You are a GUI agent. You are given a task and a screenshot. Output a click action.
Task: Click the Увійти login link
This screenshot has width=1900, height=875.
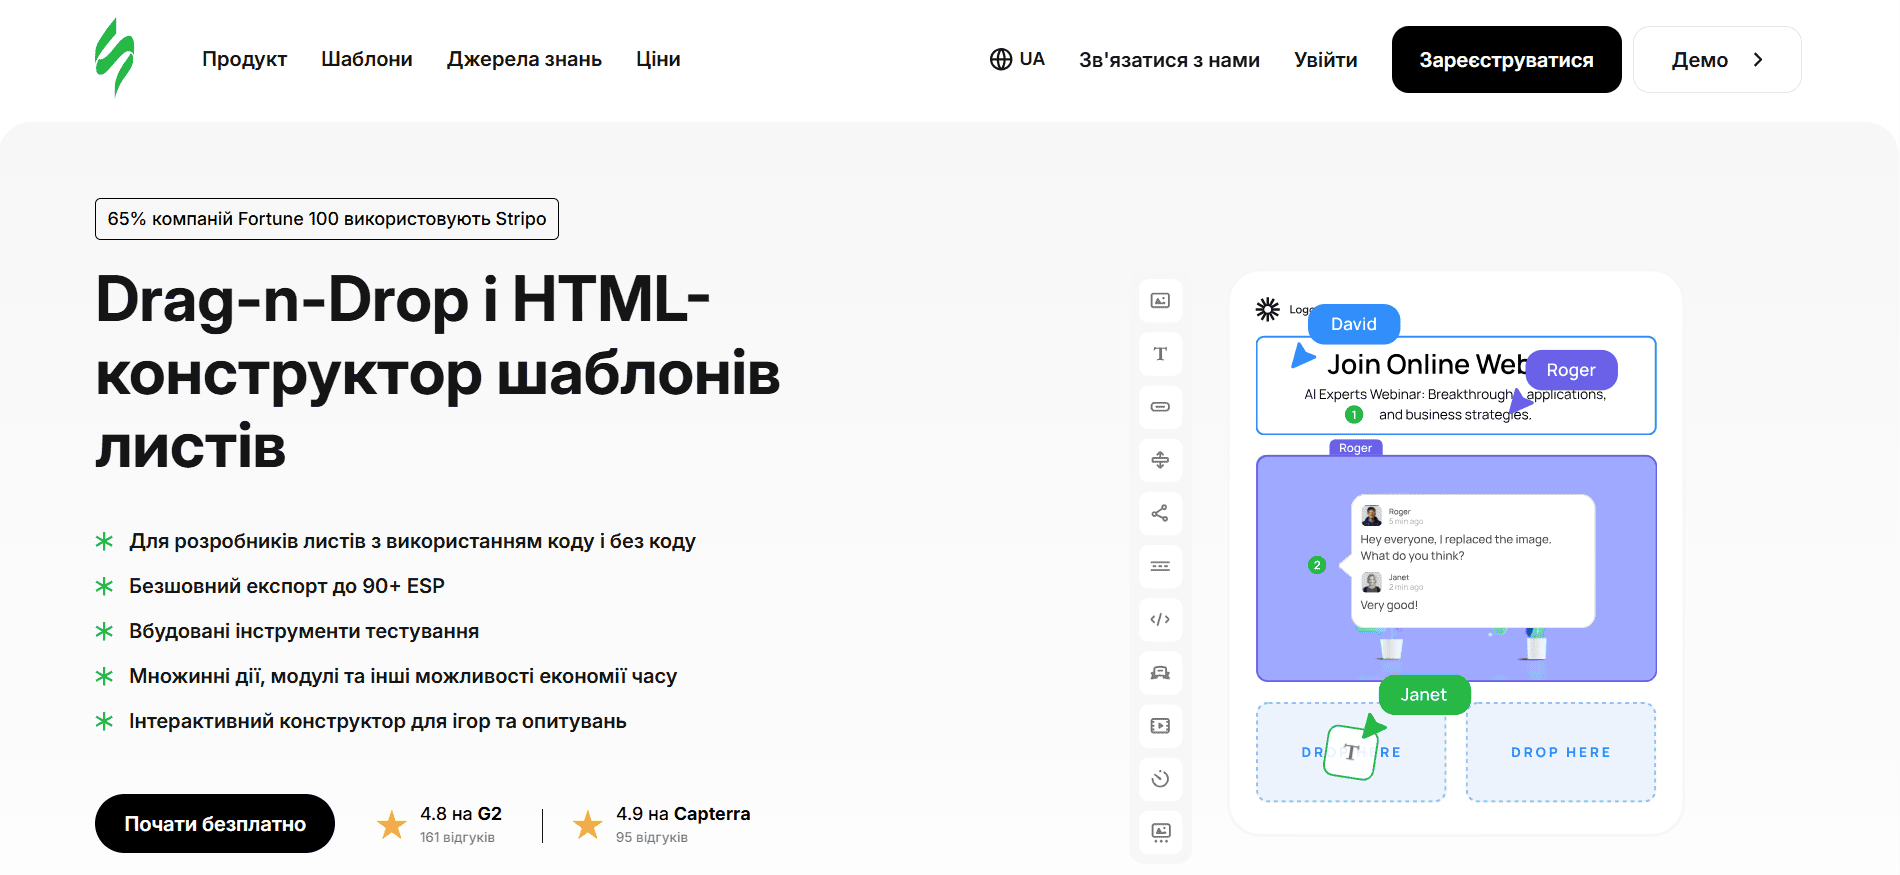pos(1326,60)
